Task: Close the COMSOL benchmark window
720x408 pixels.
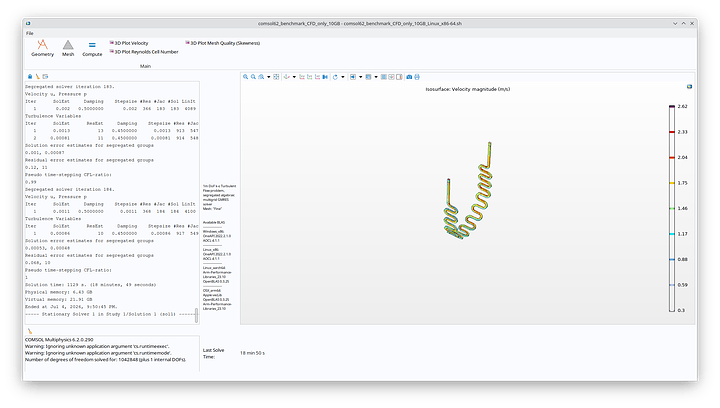Action: (x=692, y=23)
